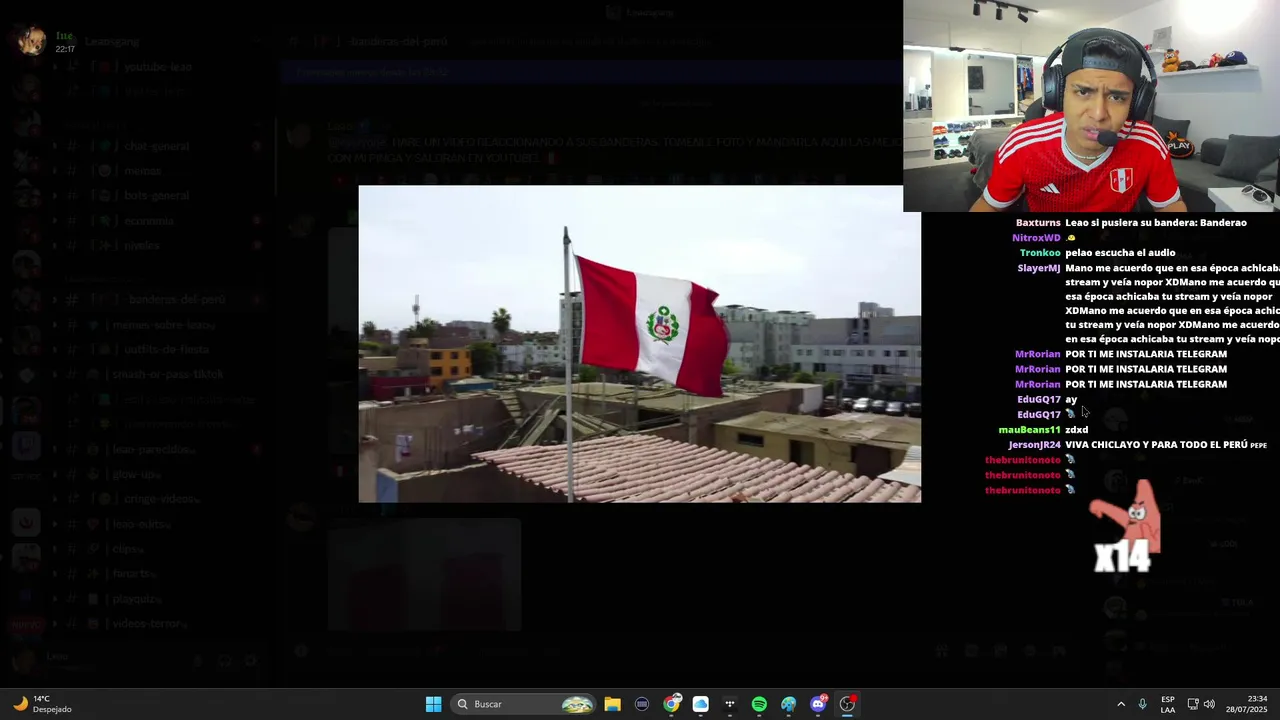Open the memes channel in Discord

(143, 171)
